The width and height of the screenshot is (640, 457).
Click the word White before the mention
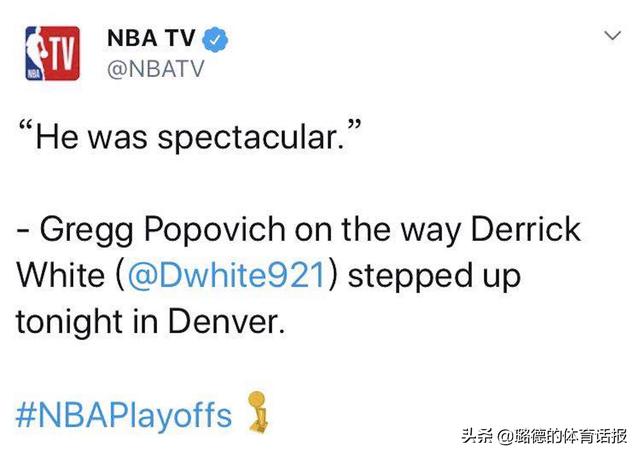[60, 275]
